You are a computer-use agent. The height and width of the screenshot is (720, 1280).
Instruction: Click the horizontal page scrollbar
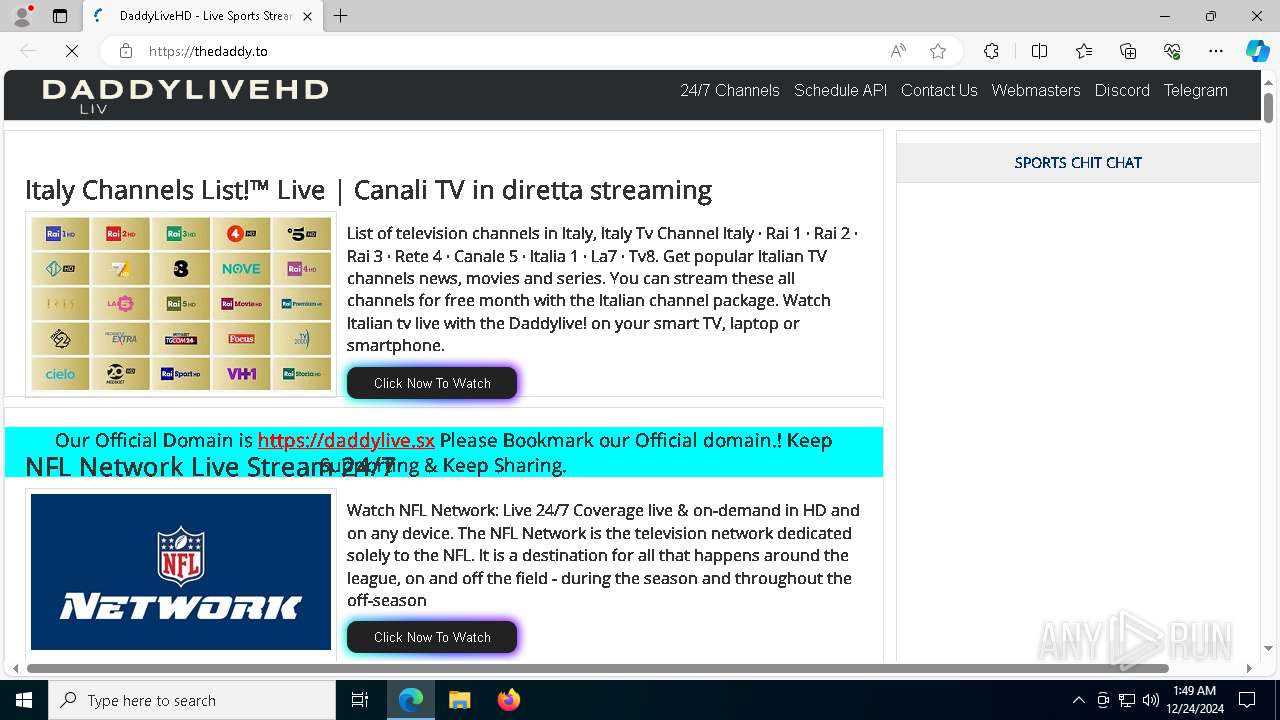(x=598, y=668)
